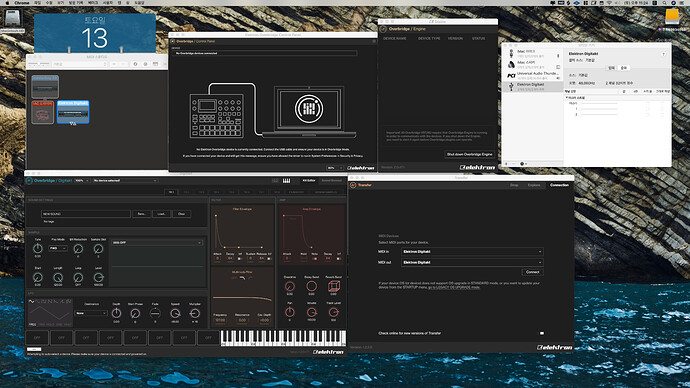The image size is (690, 388).
Task: Click the Overbridge logo icon in Digitakt plugin
Action: pos(29,180)
